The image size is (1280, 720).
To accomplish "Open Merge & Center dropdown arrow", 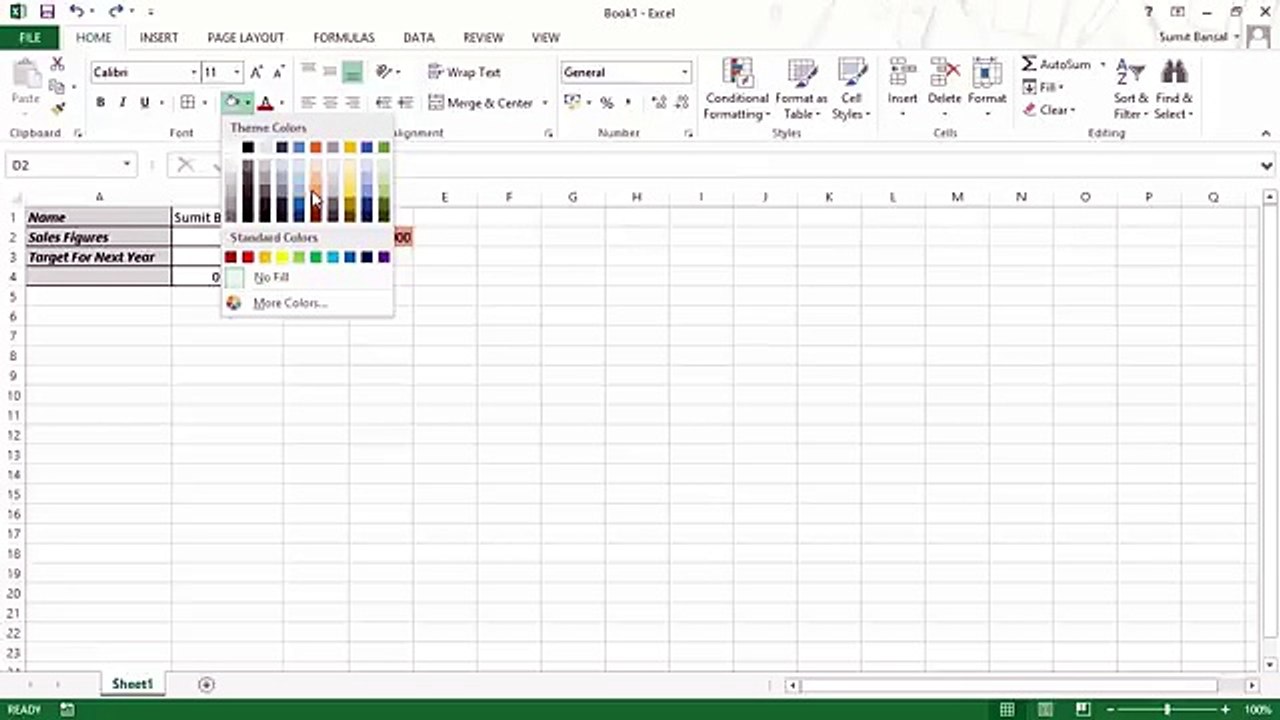I will pos(545,102).
